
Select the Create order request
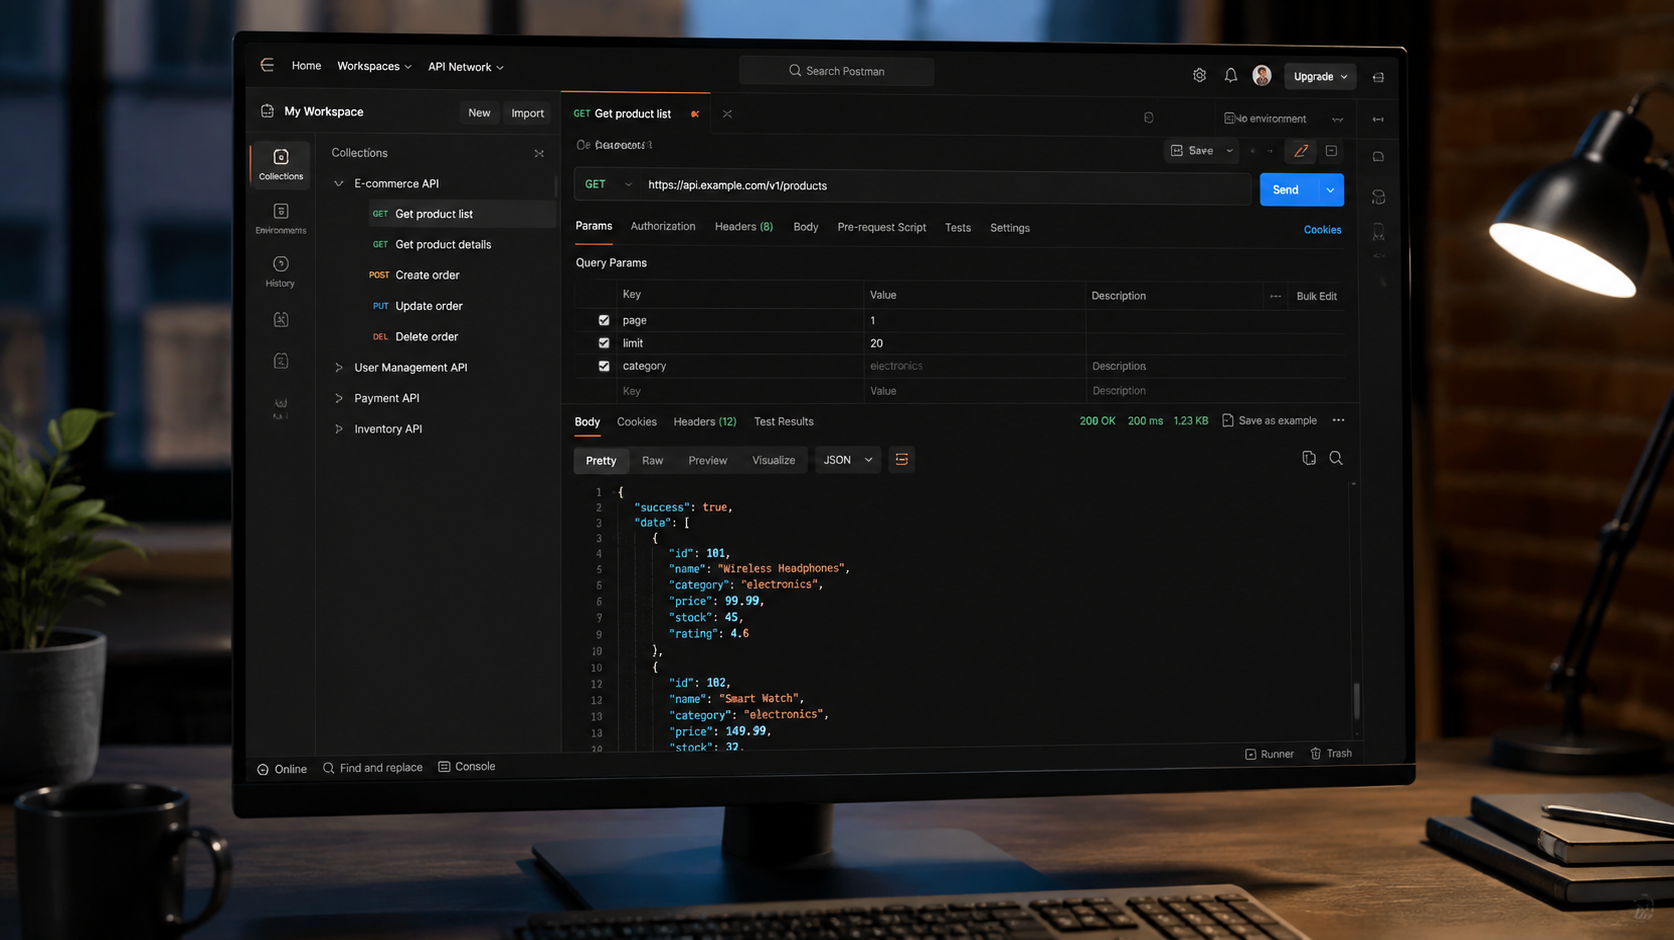coord(428,275)
